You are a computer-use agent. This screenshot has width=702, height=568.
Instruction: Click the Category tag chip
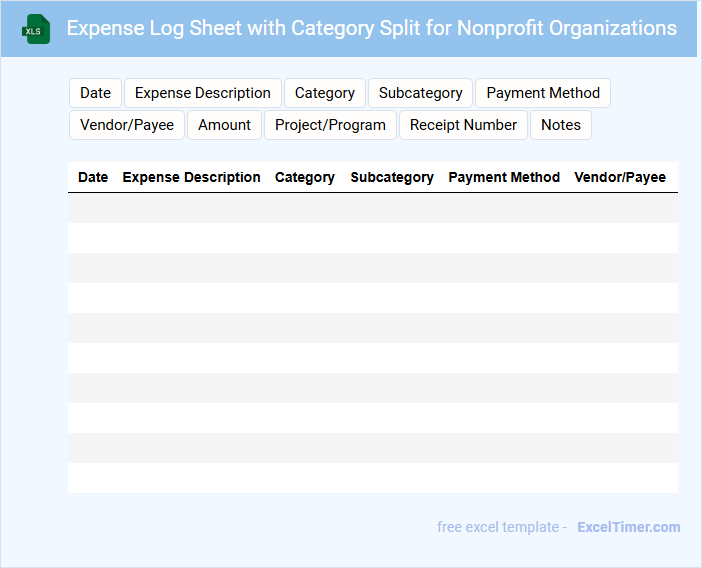[324, 93]
